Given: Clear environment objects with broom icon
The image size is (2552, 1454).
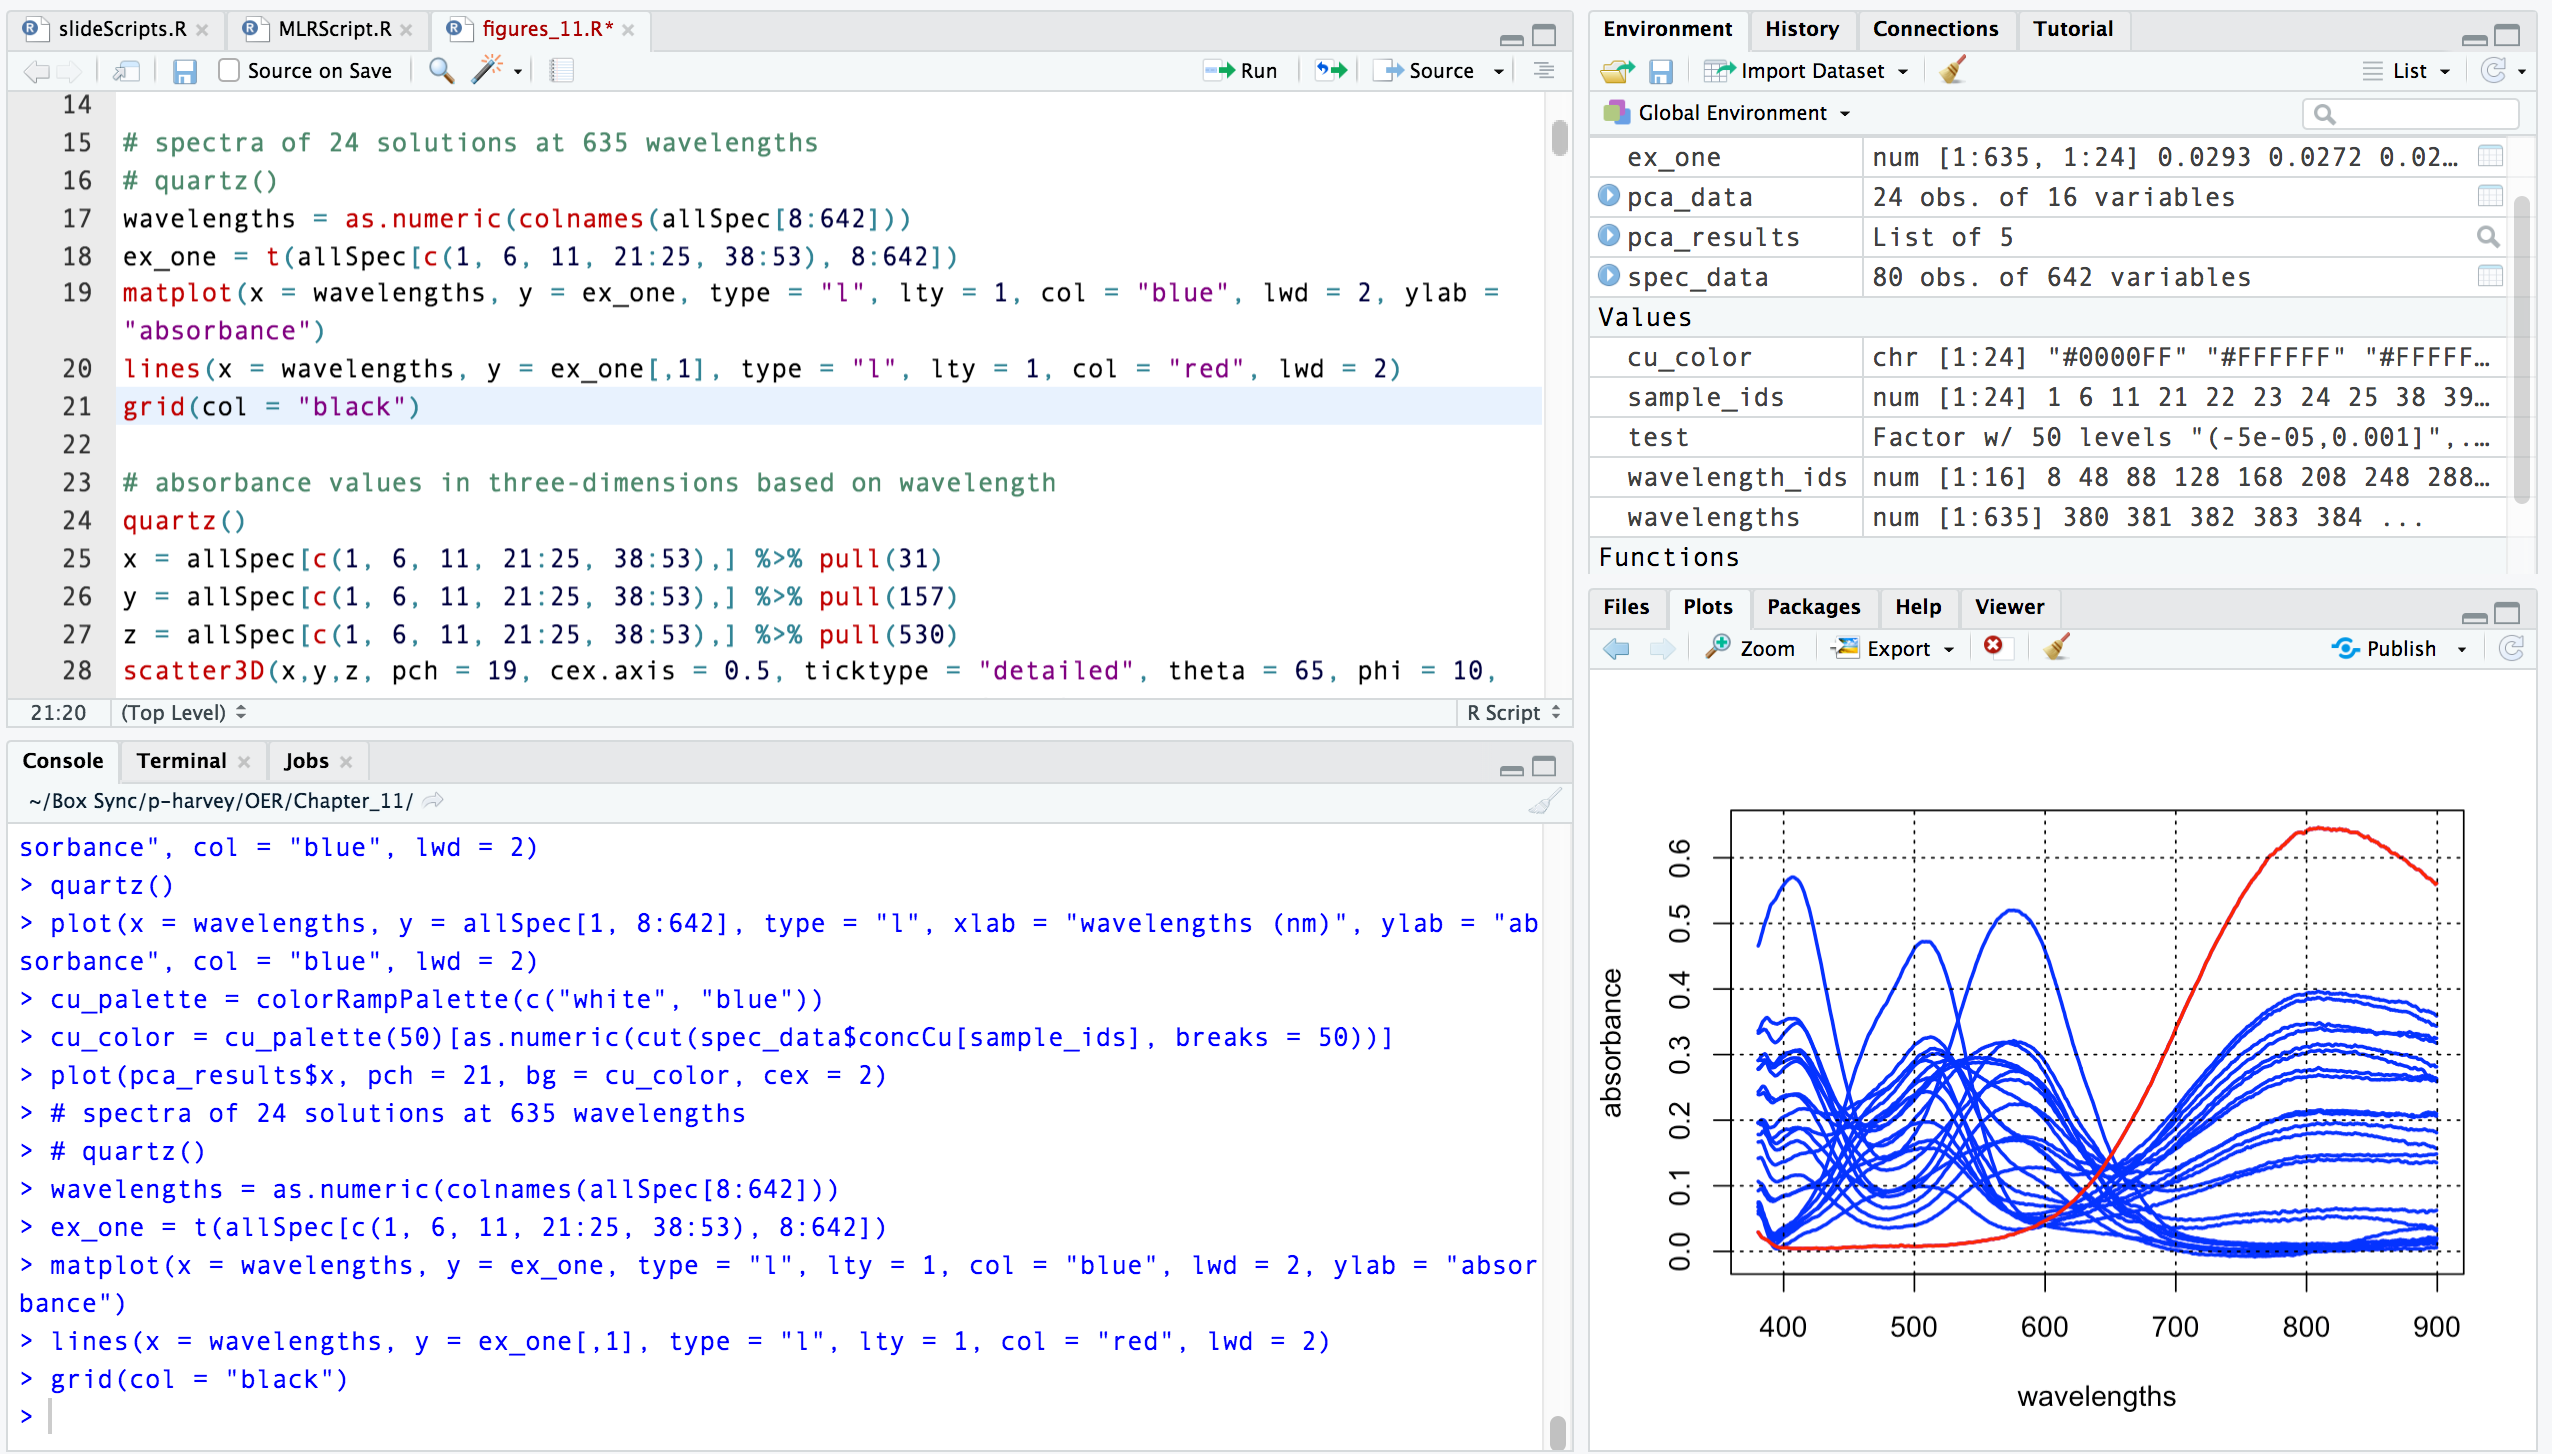Looking at the screenshot, I should click(x=1953, y=71).
